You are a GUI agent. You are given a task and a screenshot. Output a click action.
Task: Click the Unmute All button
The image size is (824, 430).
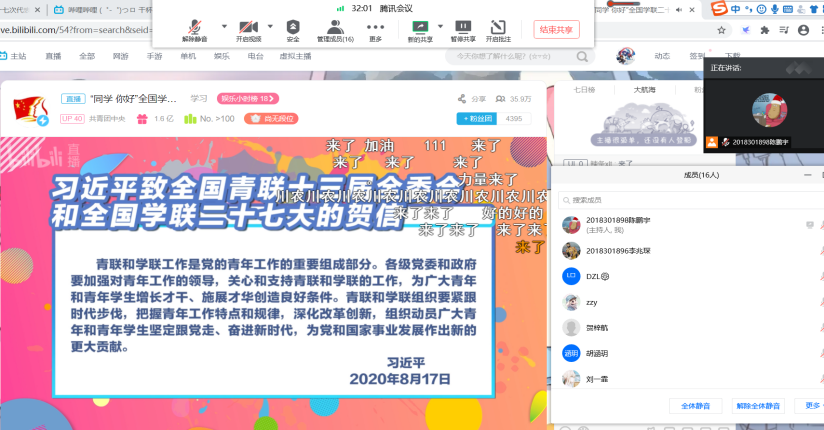point(757,406)
